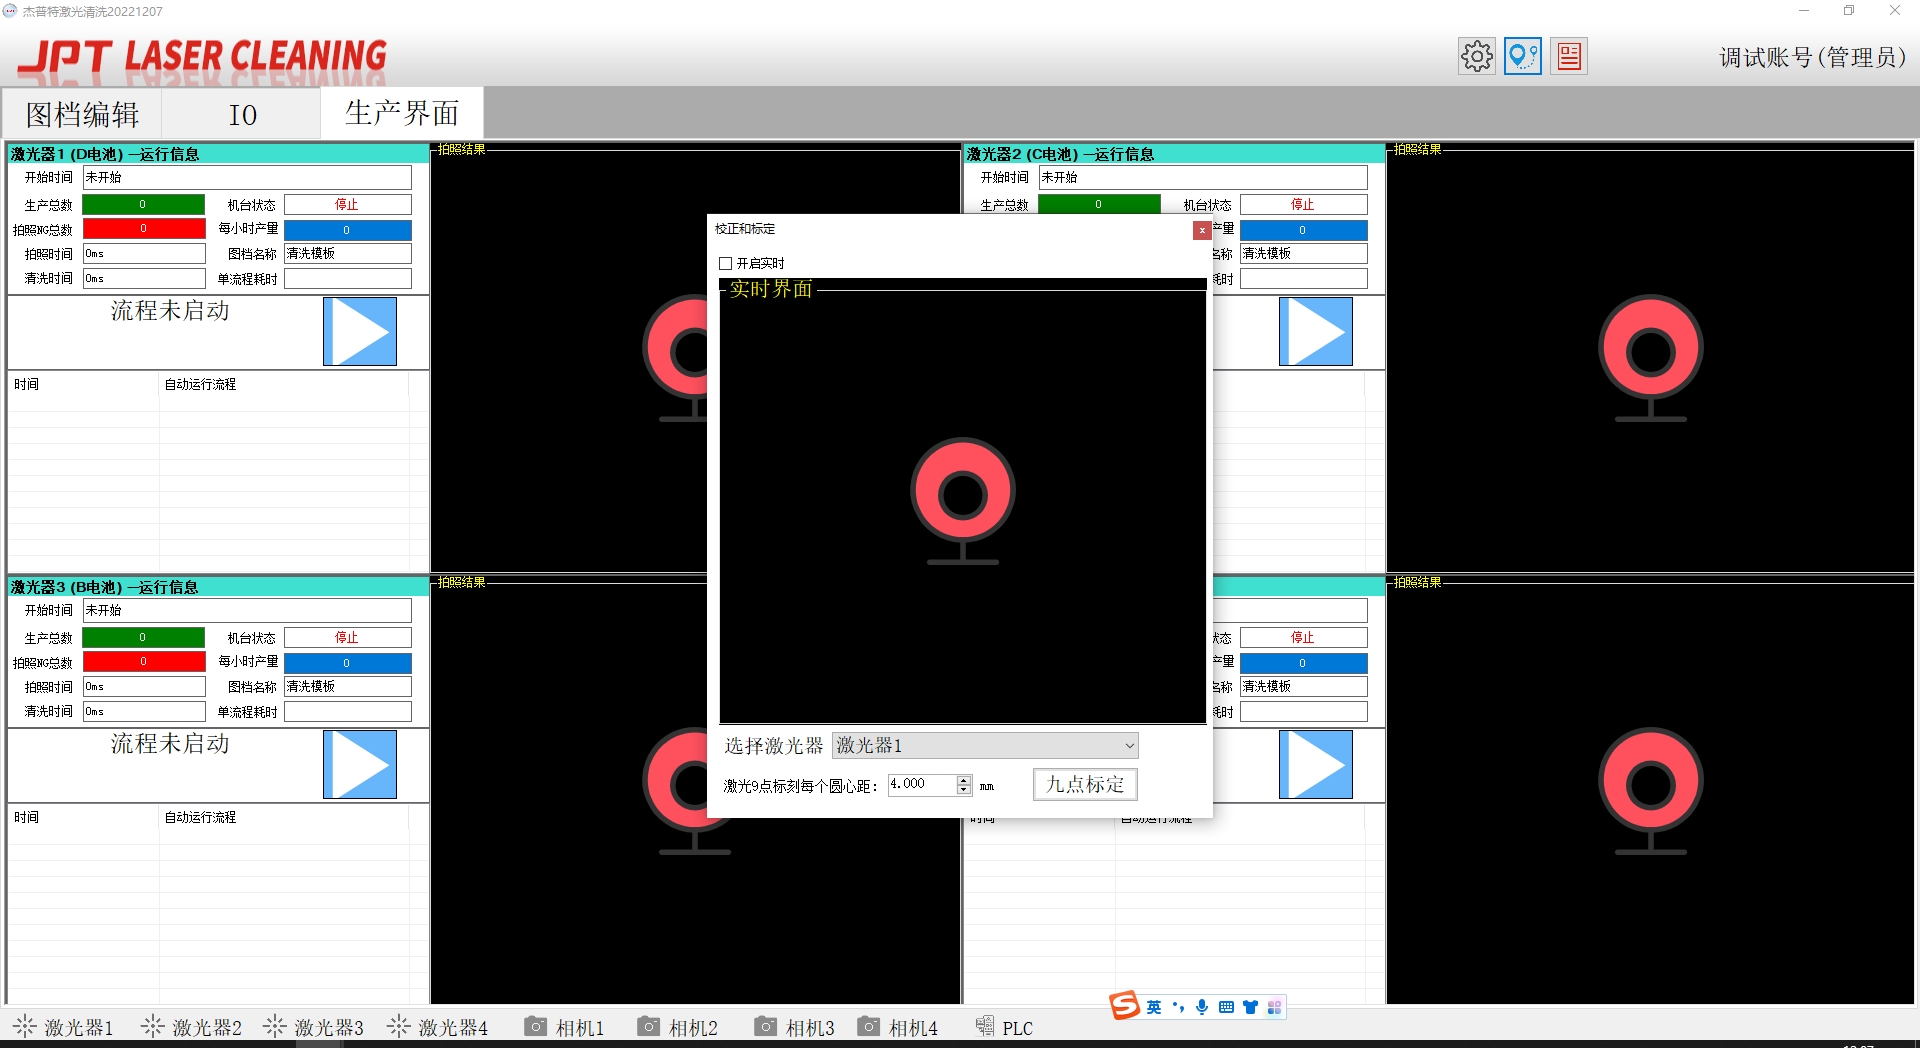Click 激光器2 status icon in bottom bar
The width and height of the screenshot is (1920, 1048).
[152, 1026]
